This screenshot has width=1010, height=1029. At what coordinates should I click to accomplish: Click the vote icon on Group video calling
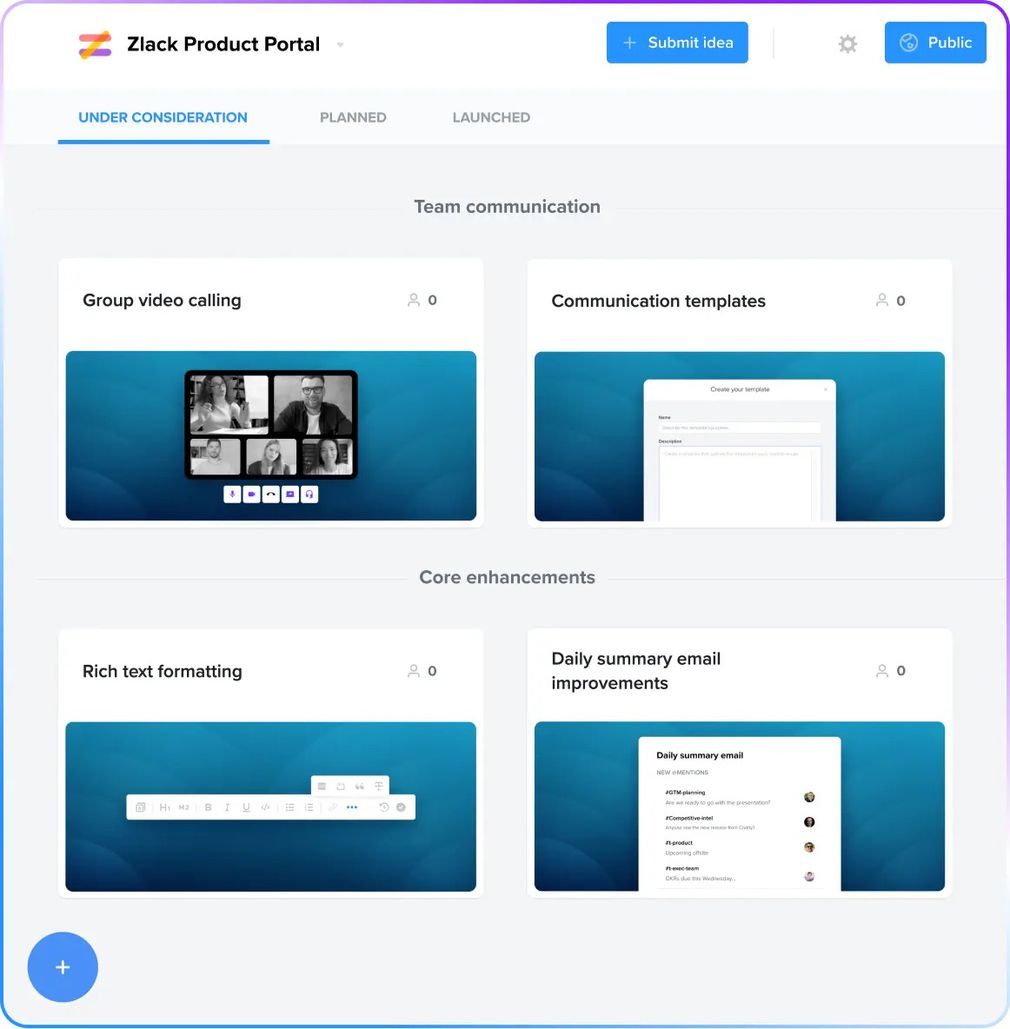[x=413, y=300]
